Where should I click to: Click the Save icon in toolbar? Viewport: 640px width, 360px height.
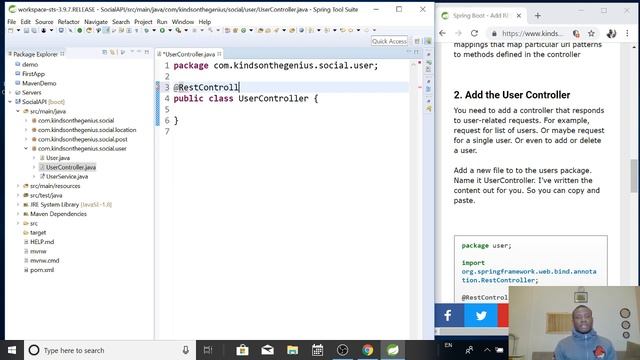coord(26,30)
